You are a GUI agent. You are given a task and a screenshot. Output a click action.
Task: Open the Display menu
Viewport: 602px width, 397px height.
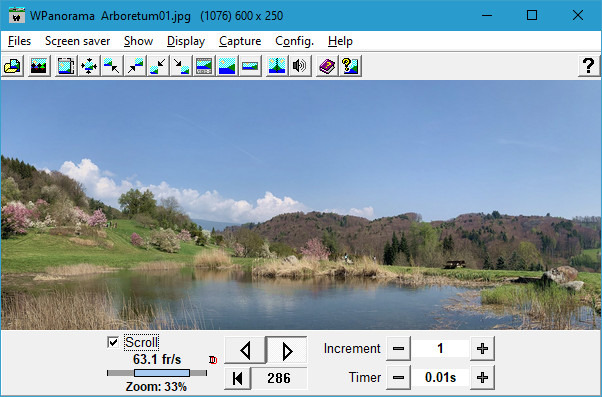[x=186, y=41]
